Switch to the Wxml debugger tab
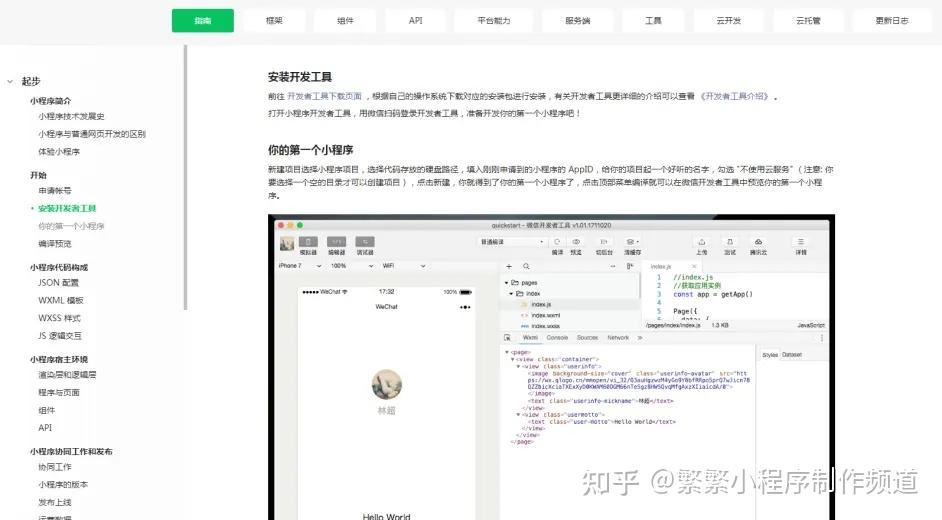Viewport: 942px width, 520px height. pos(530,338)
